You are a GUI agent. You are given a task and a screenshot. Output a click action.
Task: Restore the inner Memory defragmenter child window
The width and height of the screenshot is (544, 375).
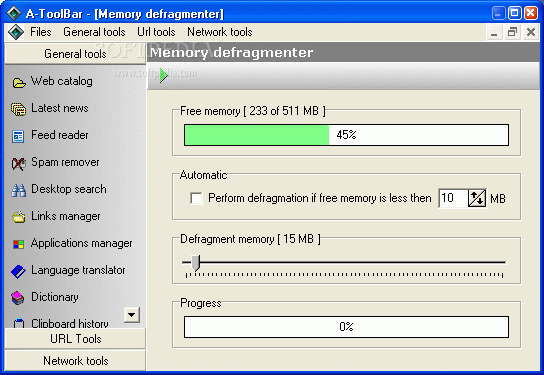click(512, 32)
